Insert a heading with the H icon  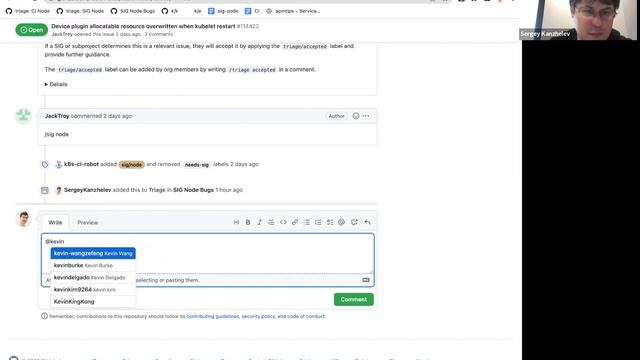236,222
